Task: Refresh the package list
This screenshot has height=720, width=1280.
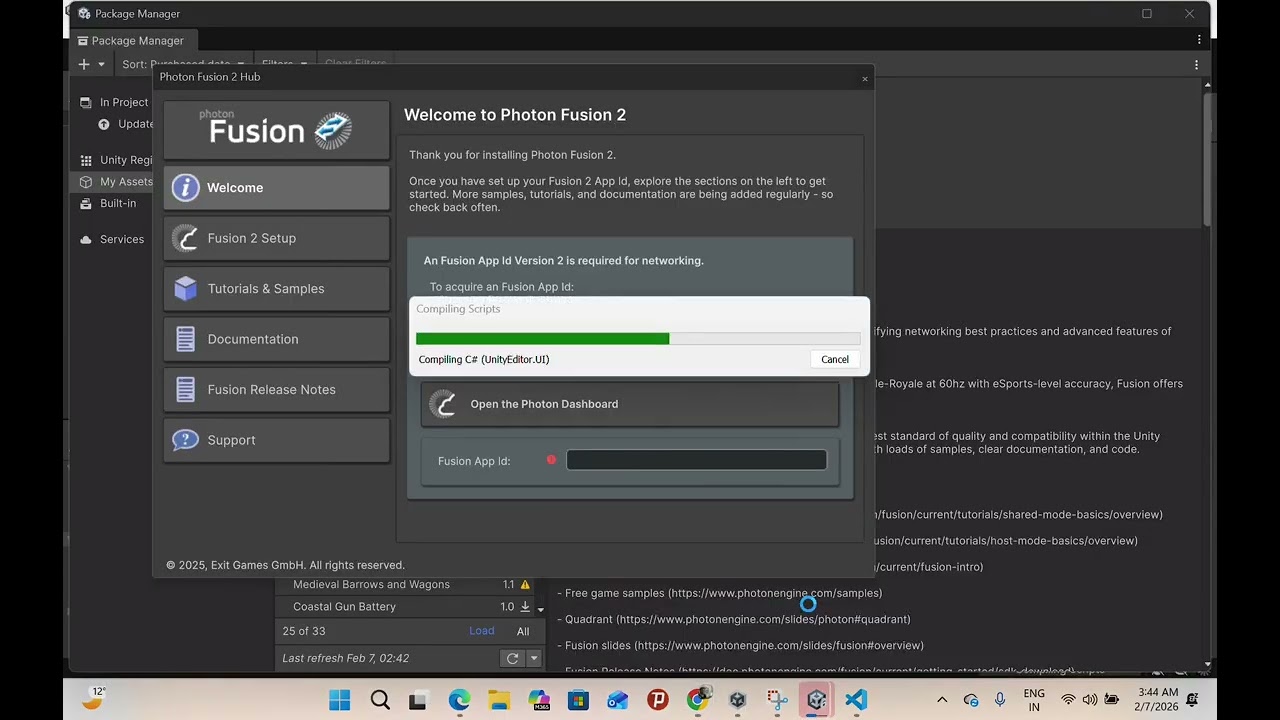Action: tap(513, 658)
